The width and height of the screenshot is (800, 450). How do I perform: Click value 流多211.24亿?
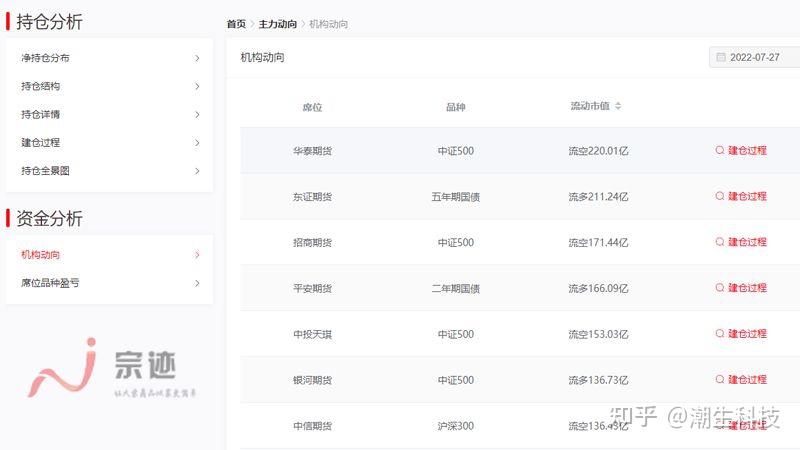point(598,197)
